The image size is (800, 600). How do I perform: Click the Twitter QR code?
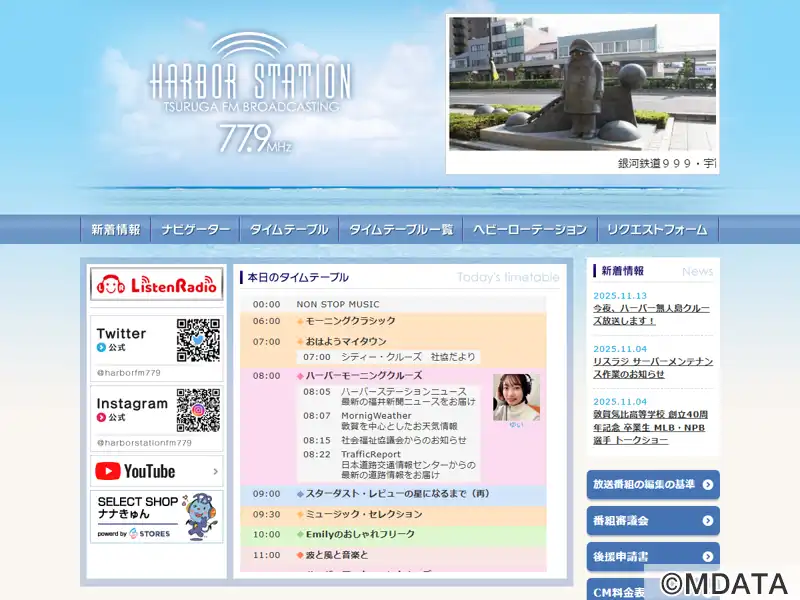(198, 340)
